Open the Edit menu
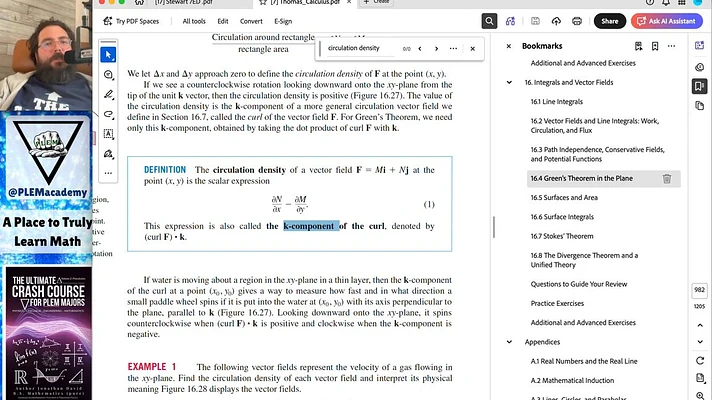712x400 pixels. tap(222, 21)
